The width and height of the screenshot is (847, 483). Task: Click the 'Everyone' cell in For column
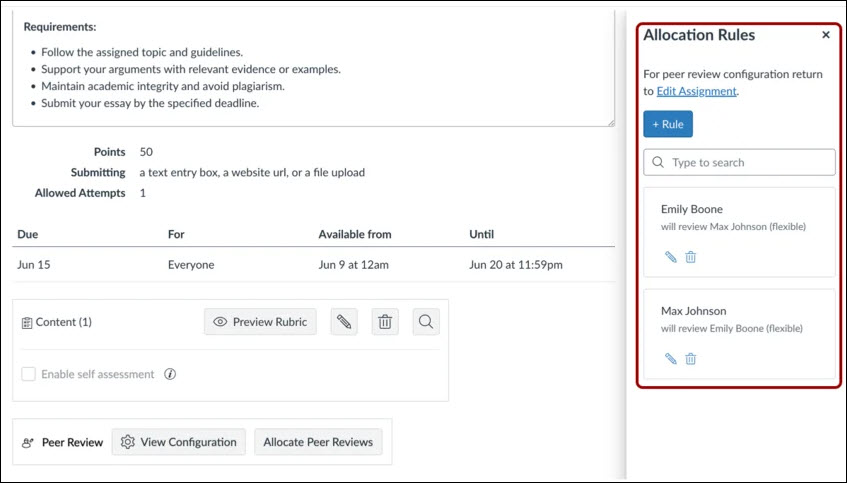191,265
